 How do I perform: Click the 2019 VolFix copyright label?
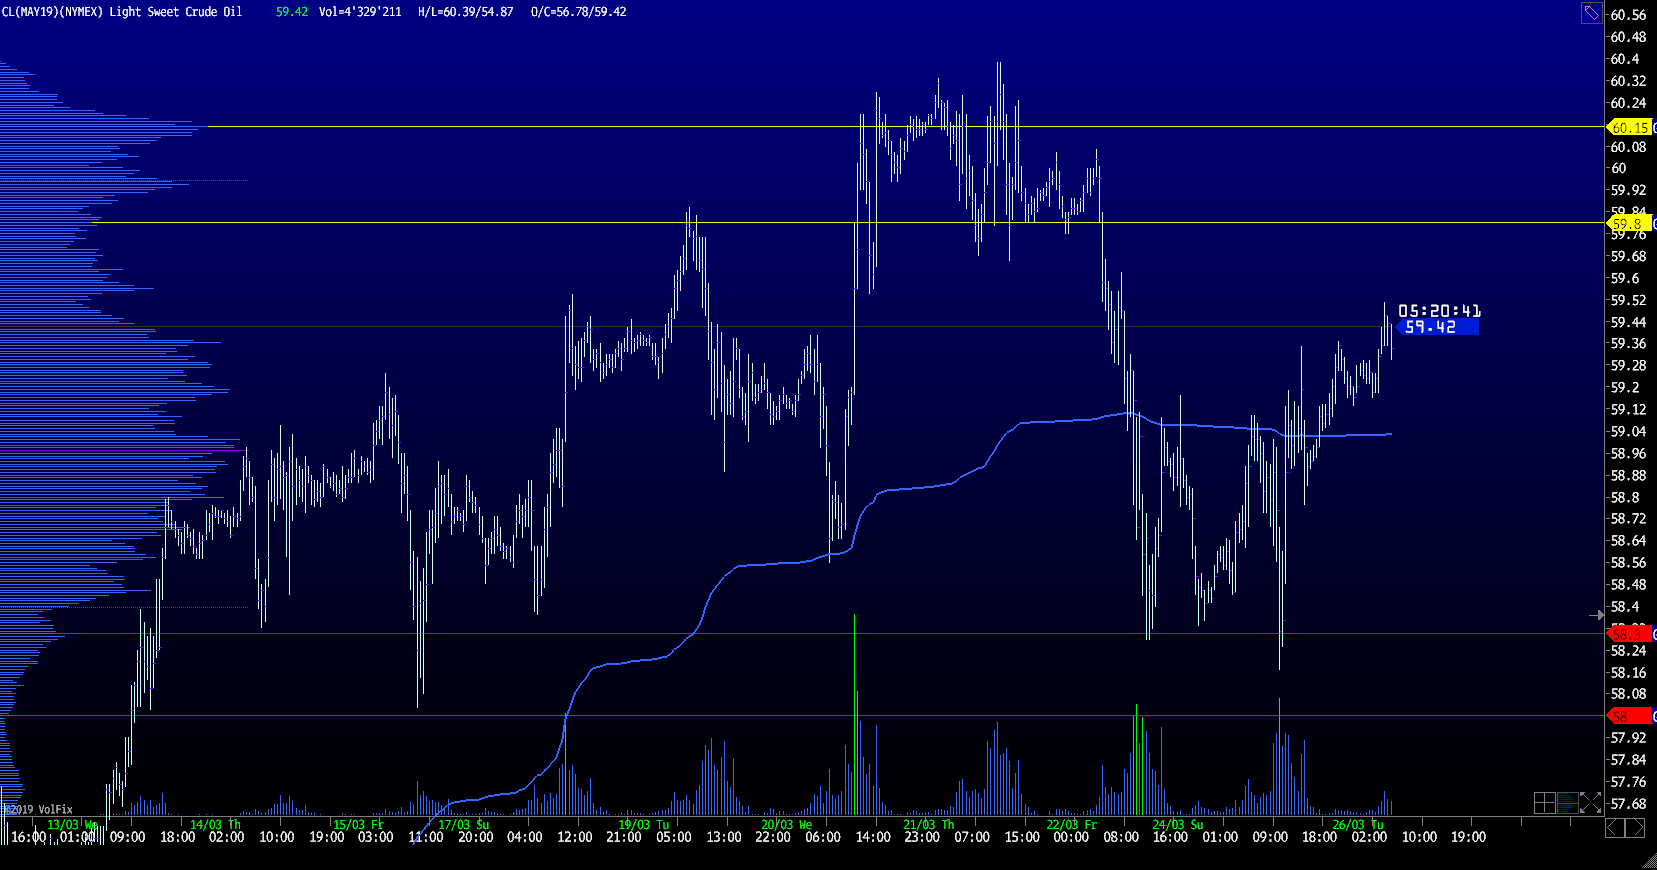pyautogui.click(x=38, y=809)
